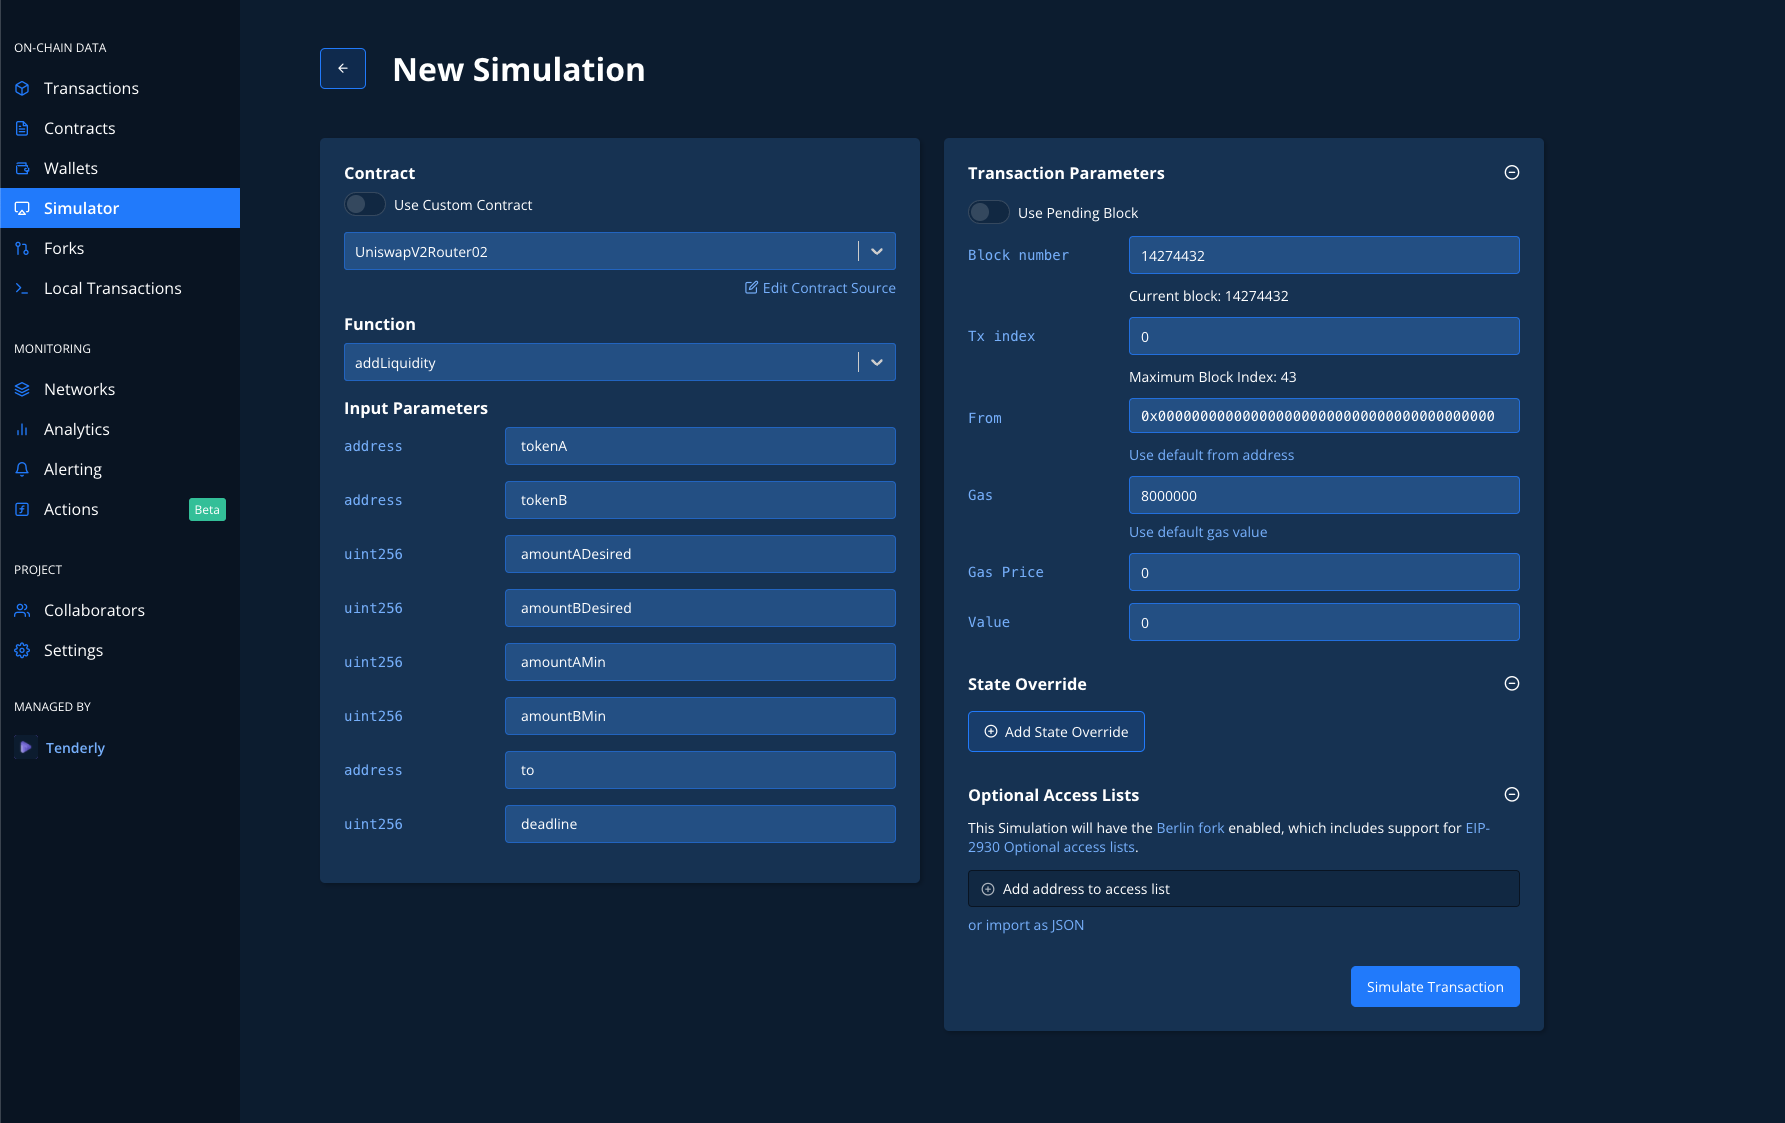
Task: Click the Simulate Transaction button
Action: tap(1435, 986)
